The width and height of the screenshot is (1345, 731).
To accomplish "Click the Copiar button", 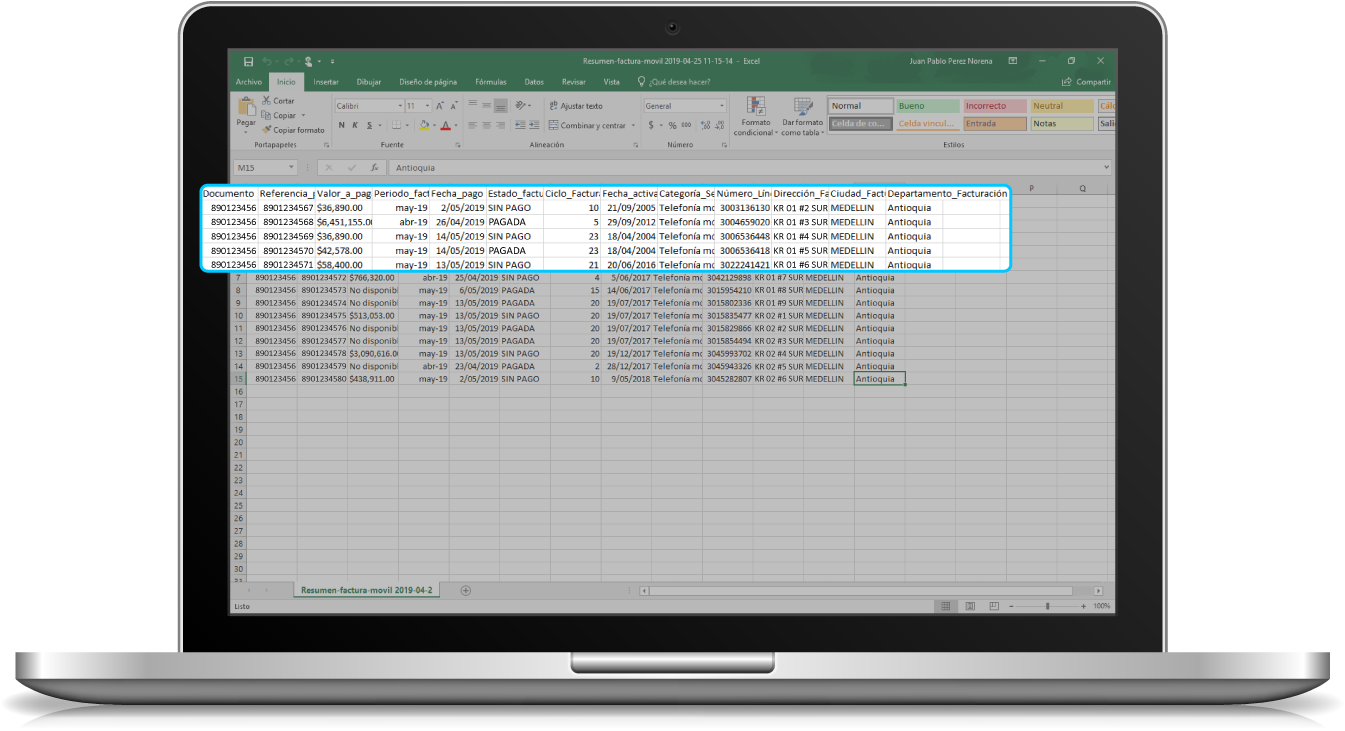I will pyautogui.click(x=280, y=115).
